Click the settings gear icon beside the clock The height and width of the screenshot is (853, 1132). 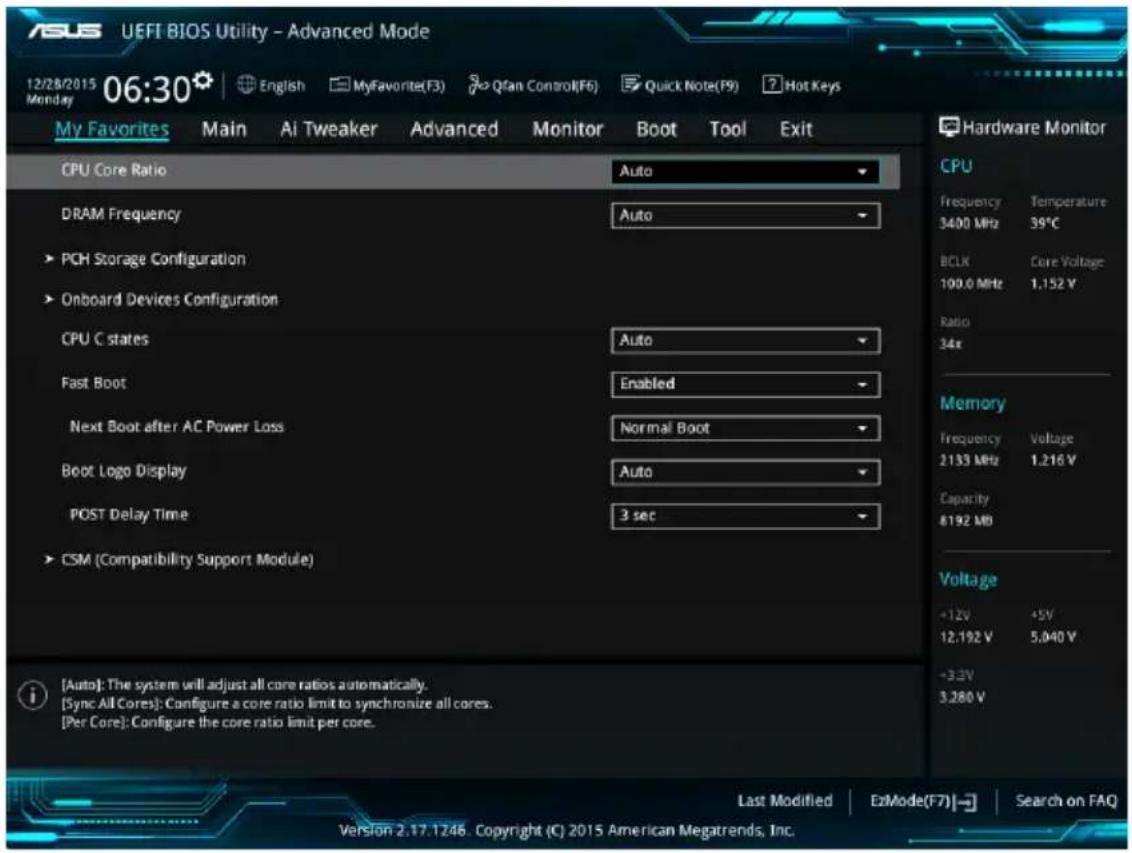pyautogui.click(x=204, y=80)
